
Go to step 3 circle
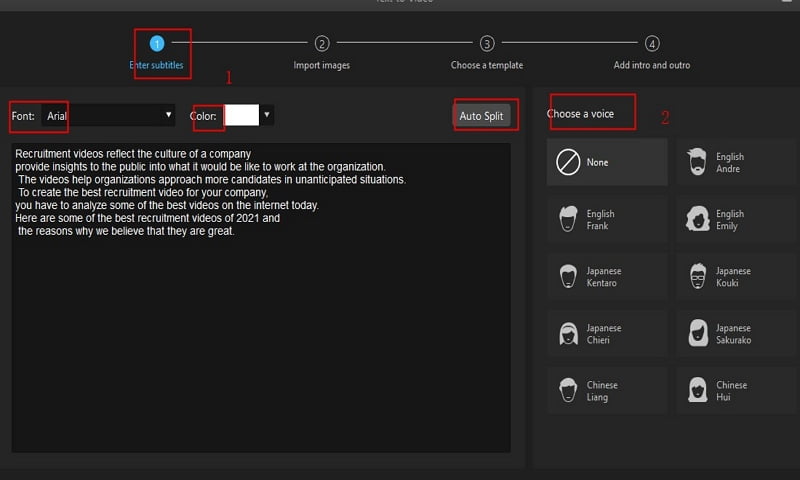pyautogui.click(x=487, y=44)
